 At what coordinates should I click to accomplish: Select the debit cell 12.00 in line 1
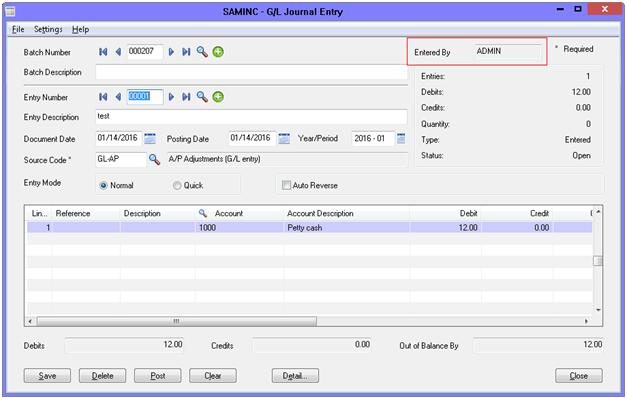pyautogui.click(x=445, y=227)
